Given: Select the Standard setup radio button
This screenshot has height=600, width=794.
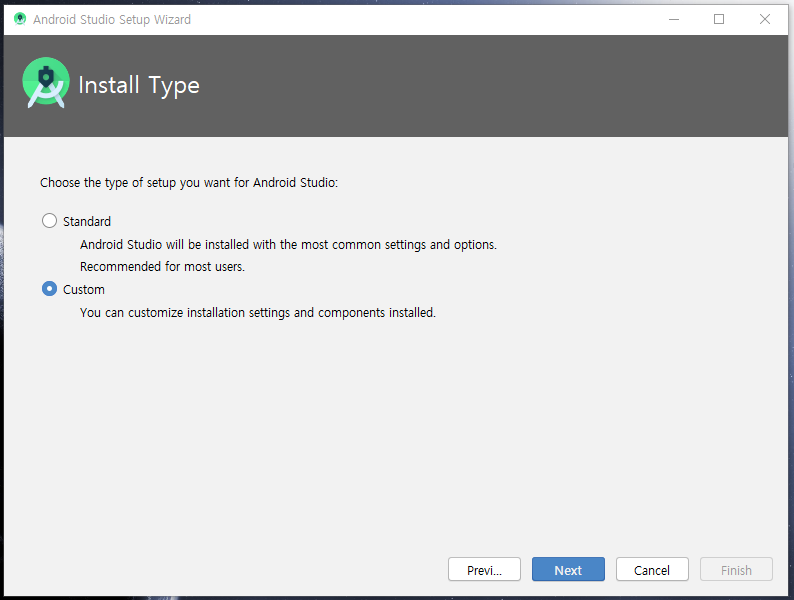Looking at the screenshot, I should coord(49,221).
